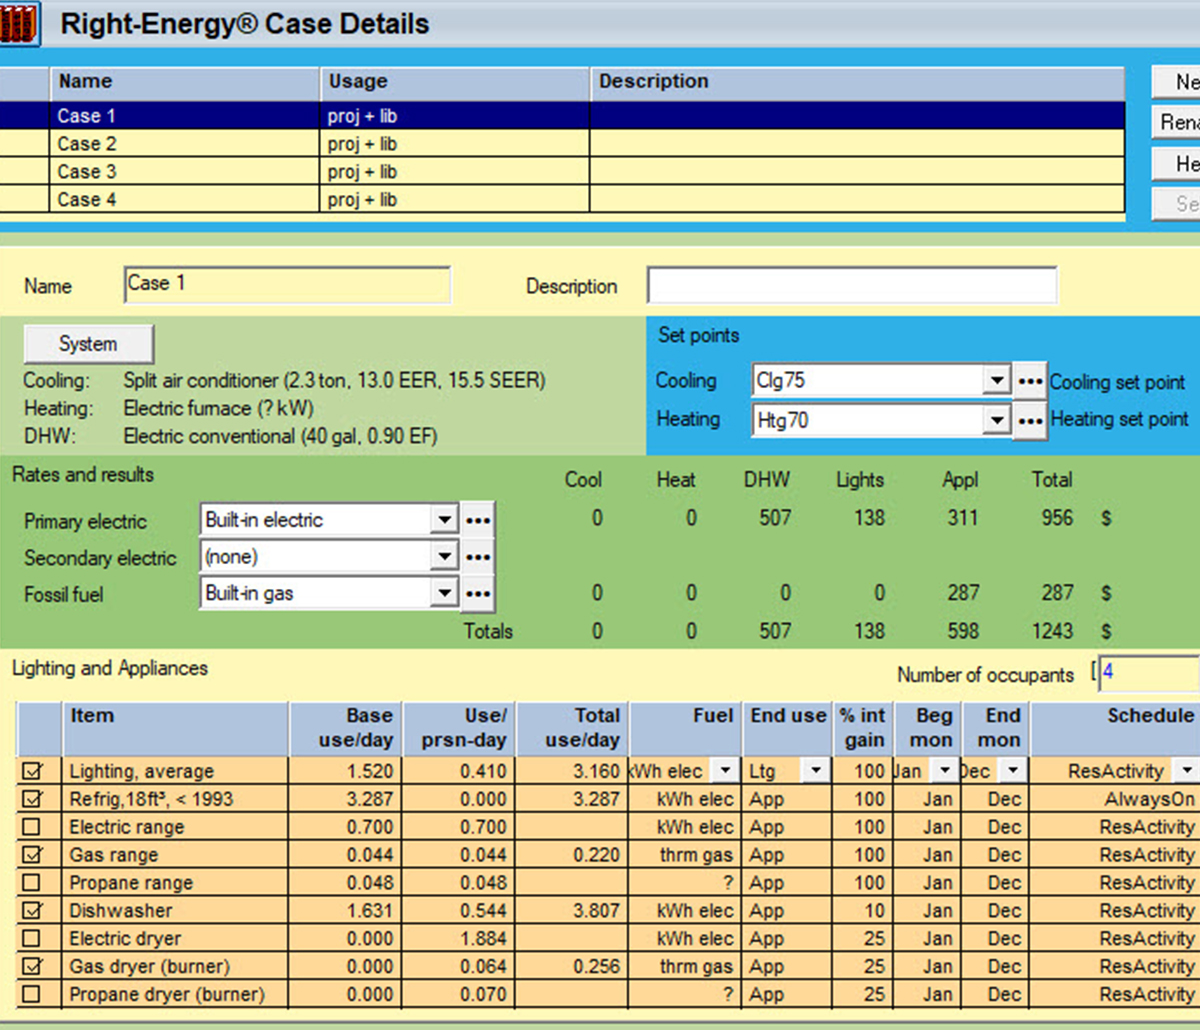The height and width of the screenshot is (1030, 1200).
Task: Open the System settings button
Action: 88,343
